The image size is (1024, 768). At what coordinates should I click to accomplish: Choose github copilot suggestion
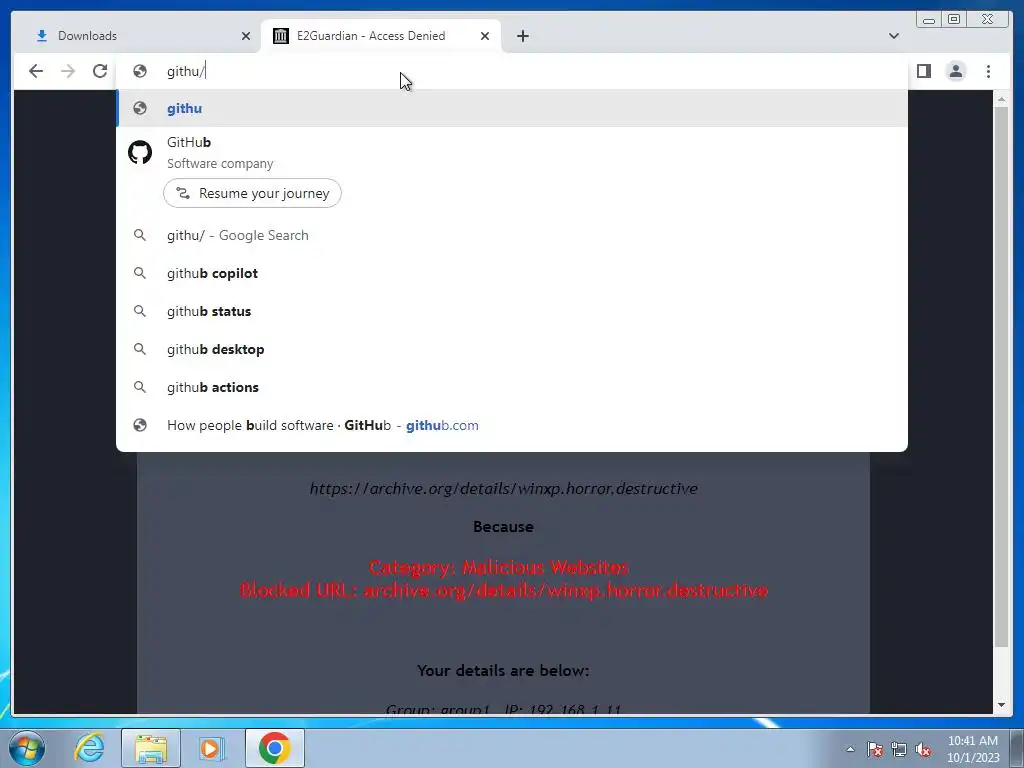(x=512, y=273)
